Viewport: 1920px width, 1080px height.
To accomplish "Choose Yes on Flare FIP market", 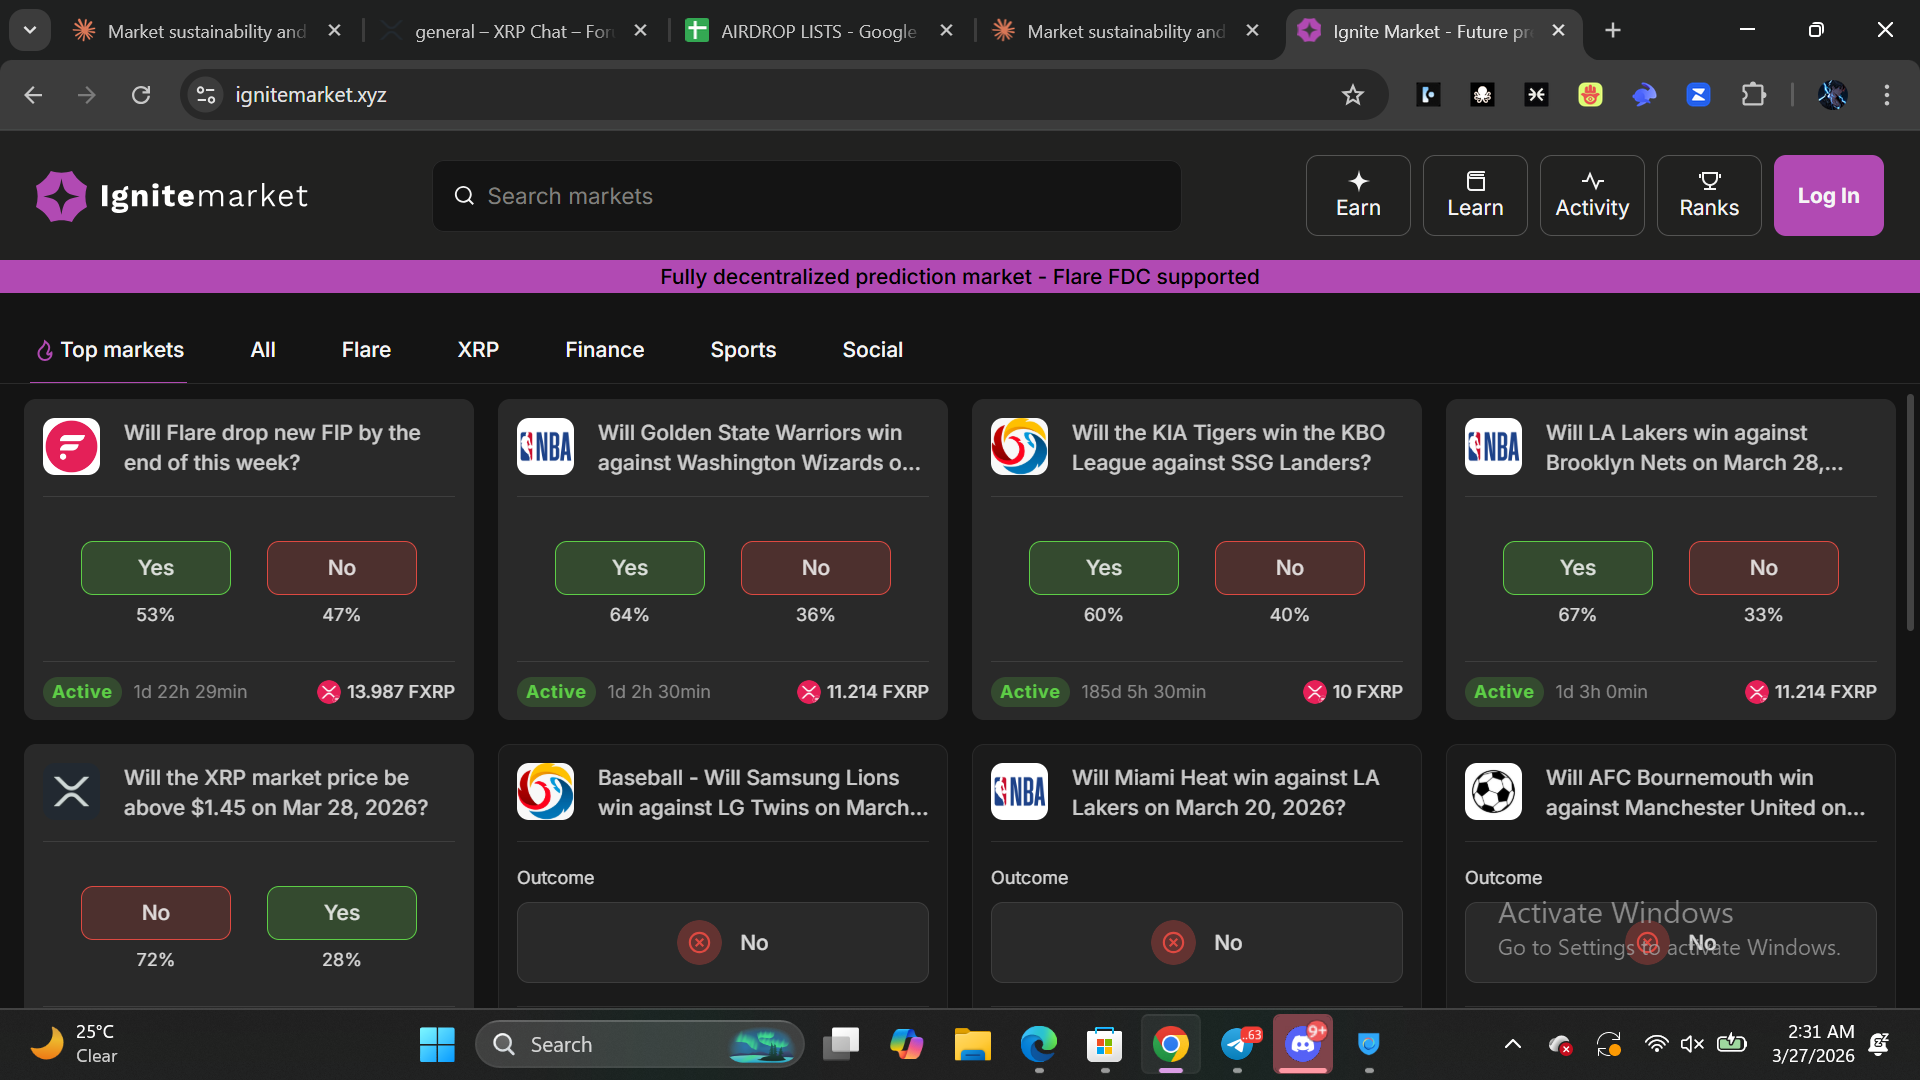I will point(155,568).
